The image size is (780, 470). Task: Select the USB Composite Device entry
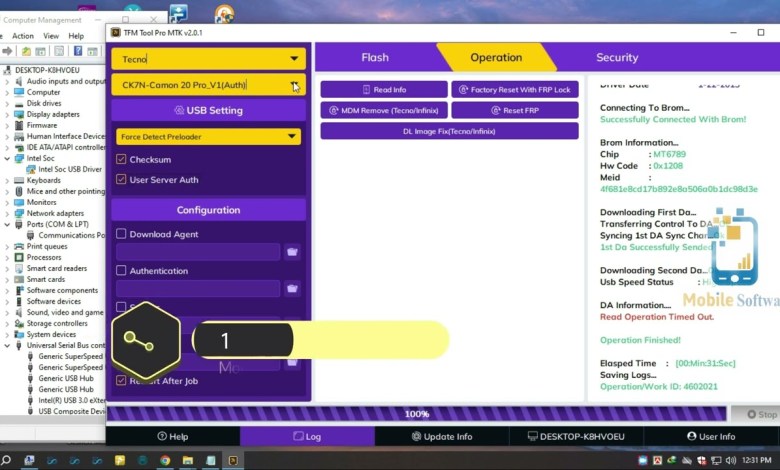pos(72,411)
